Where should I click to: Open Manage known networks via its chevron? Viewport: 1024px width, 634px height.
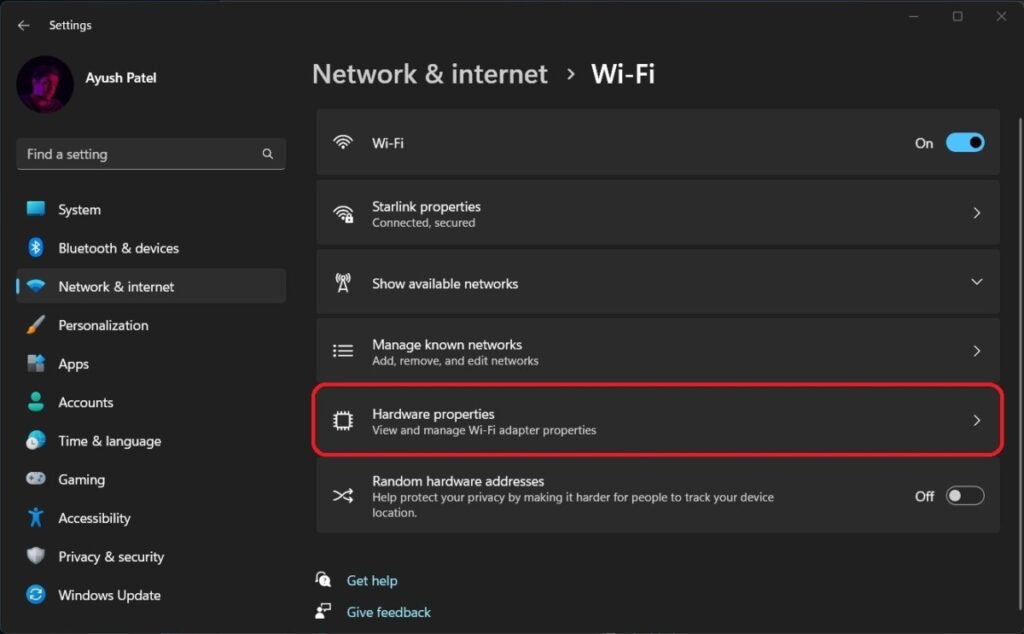click(975, 351)
